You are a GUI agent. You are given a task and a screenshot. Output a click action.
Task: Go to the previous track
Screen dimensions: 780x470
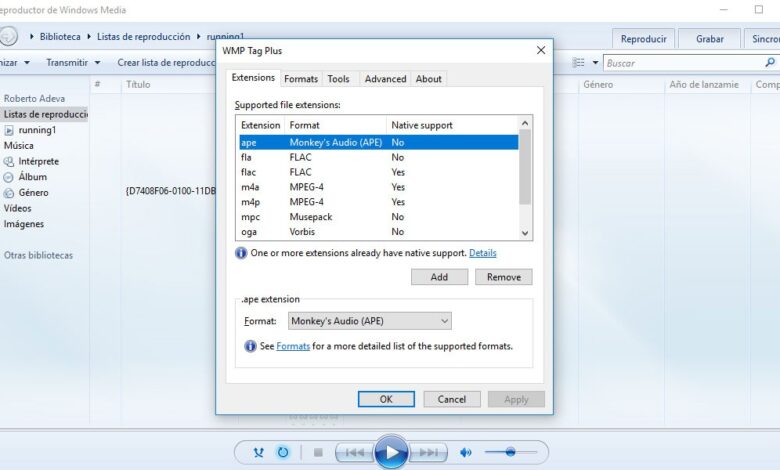pyautogui.click(x=355, y=453)
